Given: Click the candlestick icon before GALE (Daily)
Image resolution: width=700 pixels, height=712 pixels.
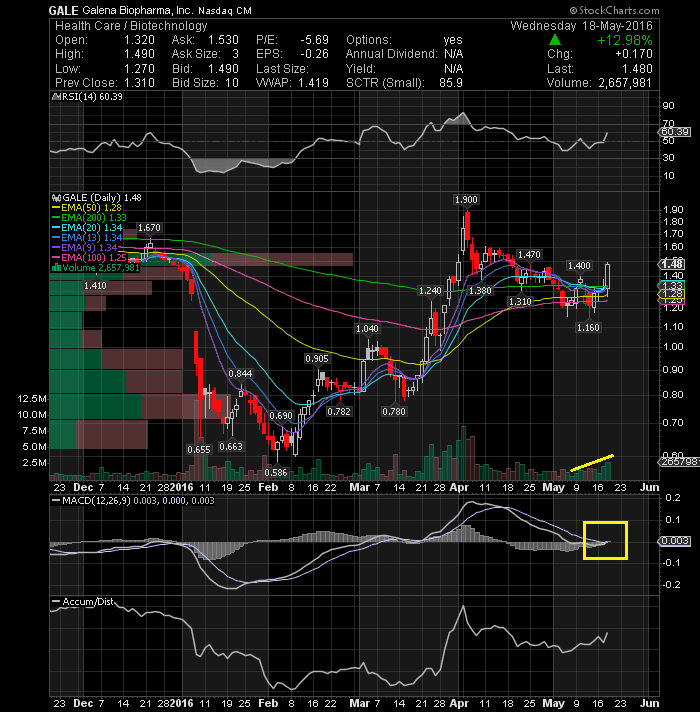Looking at the screenshot, I should tap(56, 198).
